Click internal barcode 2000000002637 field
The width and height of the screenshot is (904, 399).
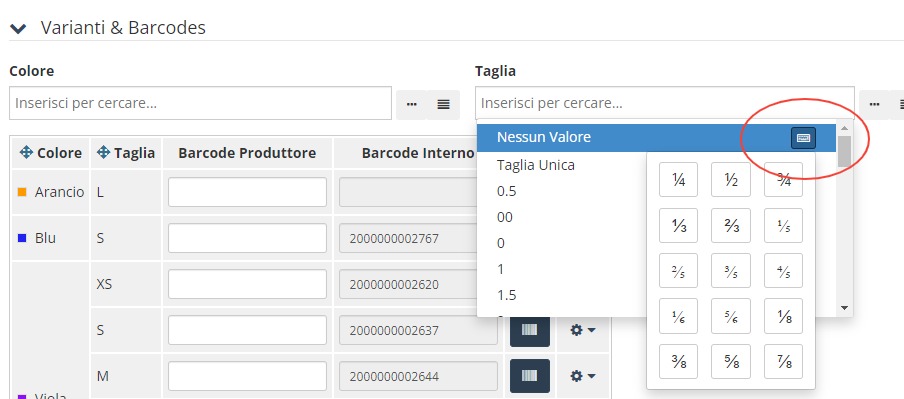click(x=418, y=330)
